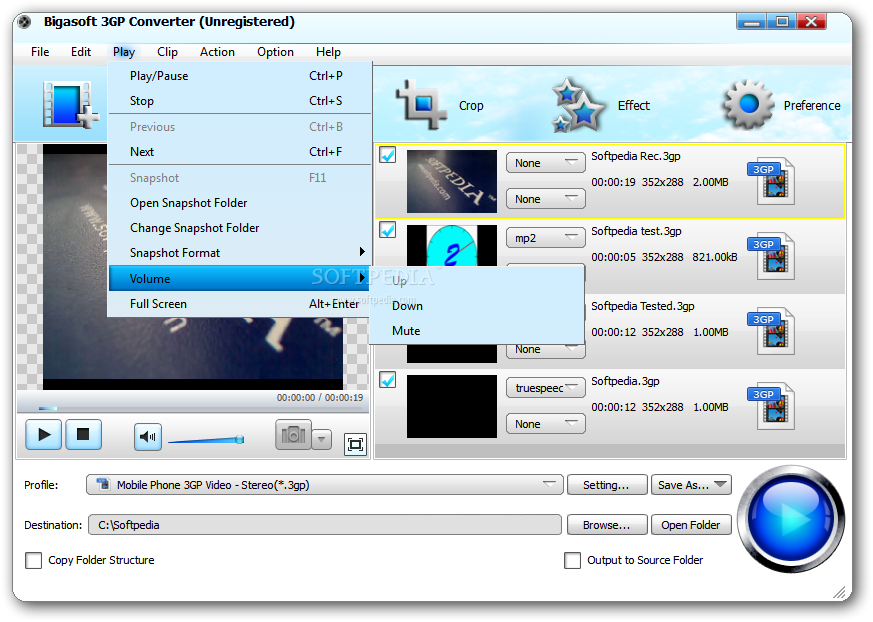This screenshot has width=873, height=622.
Task: Open the Crop tool icon
Action: 421,104
